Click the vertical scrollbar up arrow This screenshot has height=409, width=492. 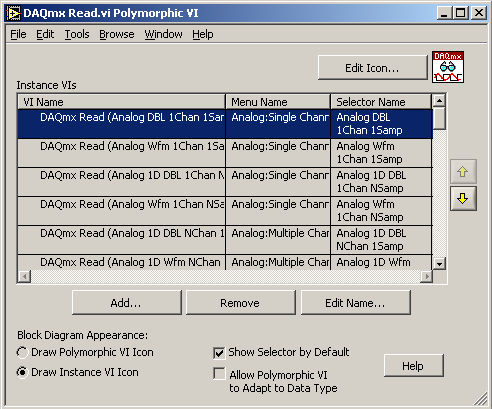click(x=439, y=100)
